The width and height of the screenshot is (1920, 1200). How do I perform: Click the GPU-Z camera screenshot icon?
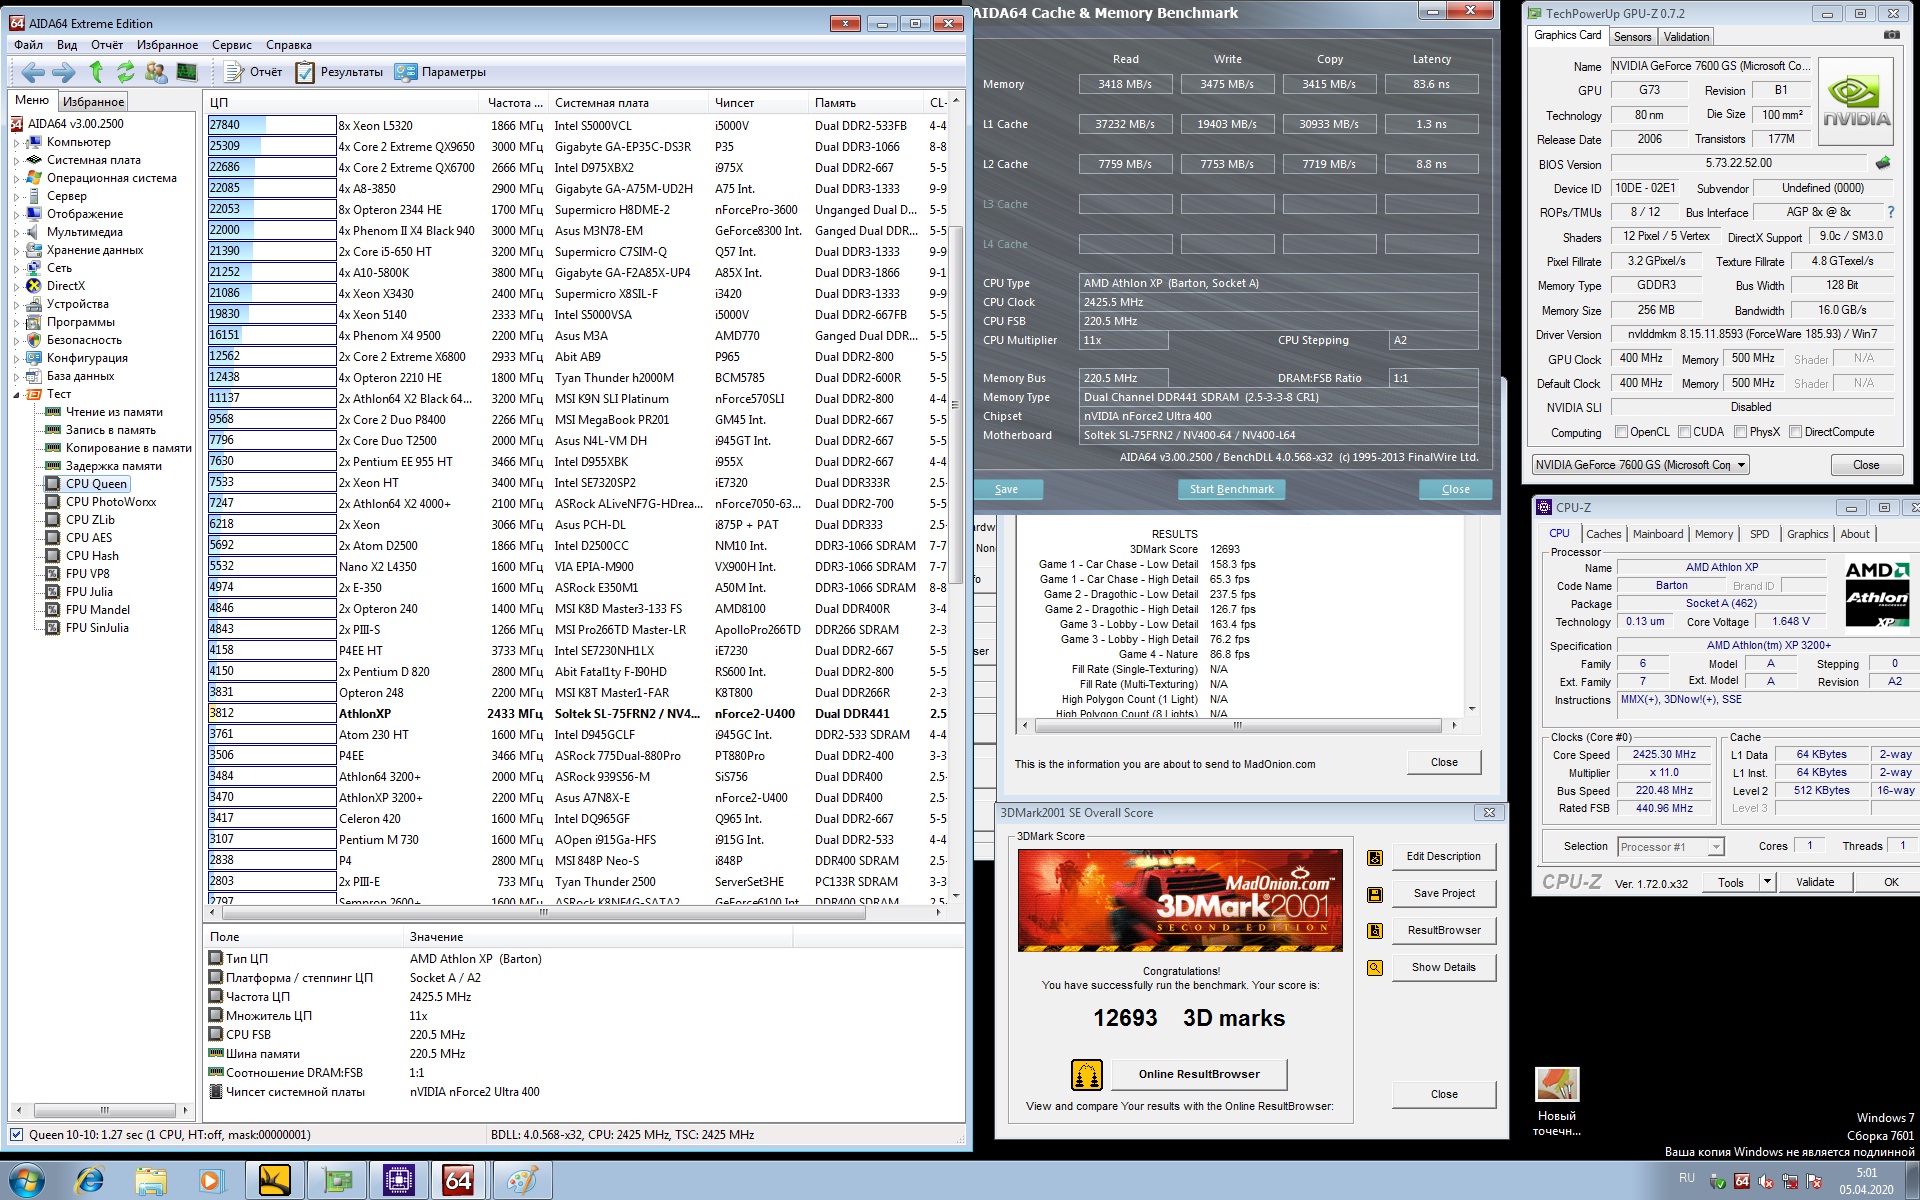(x=1891, y=35)
